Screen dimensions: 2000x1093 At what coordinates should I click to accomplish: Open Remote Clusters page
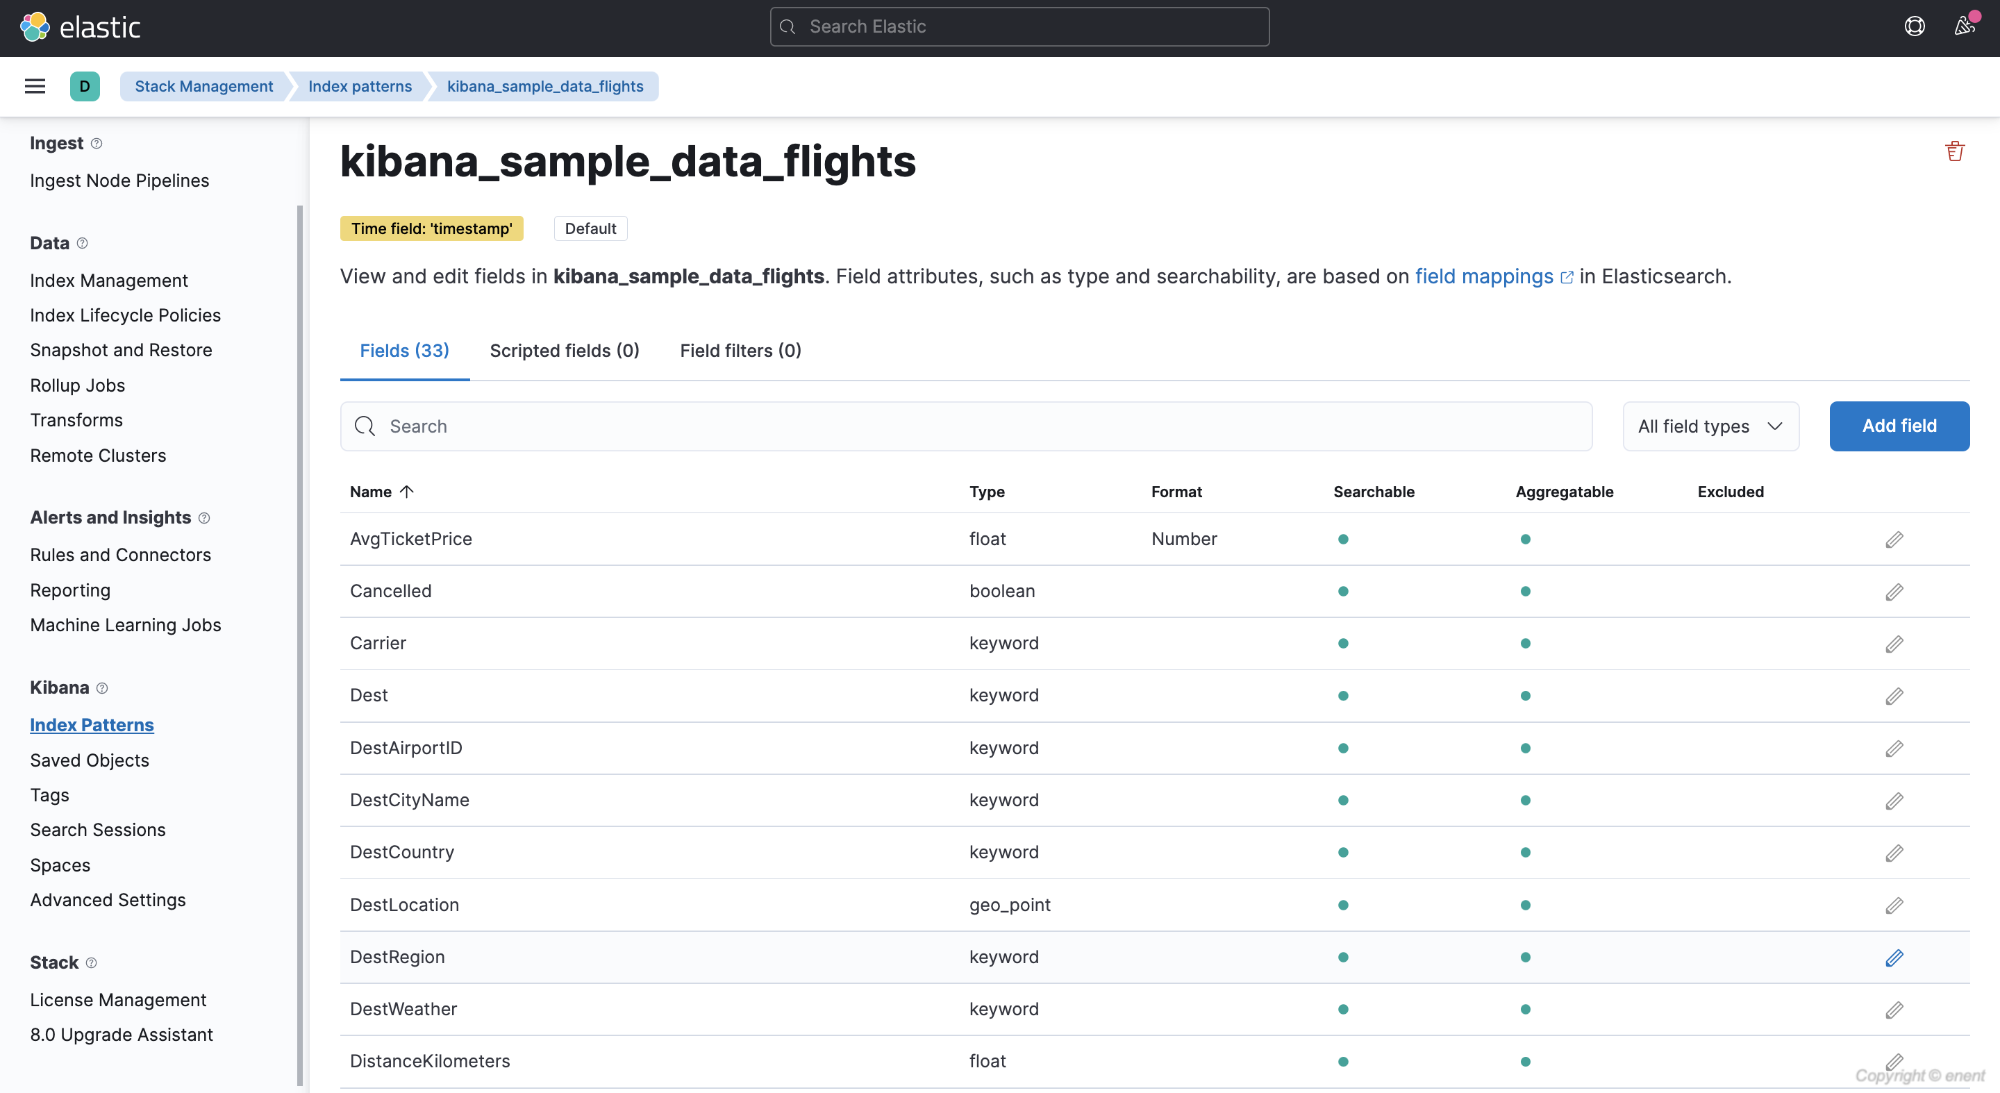pos(98,455)
